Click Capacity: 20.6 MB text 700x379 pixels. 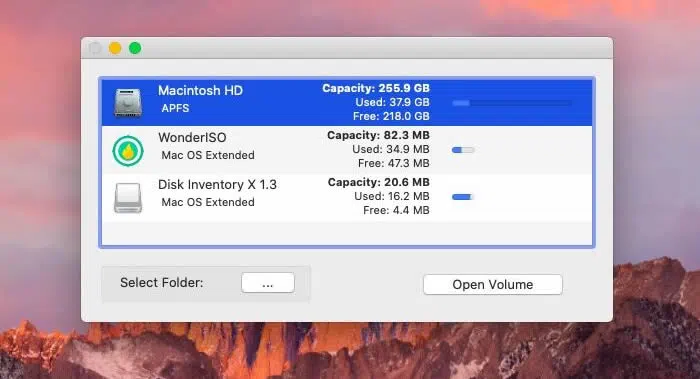(x=379, y=182)
